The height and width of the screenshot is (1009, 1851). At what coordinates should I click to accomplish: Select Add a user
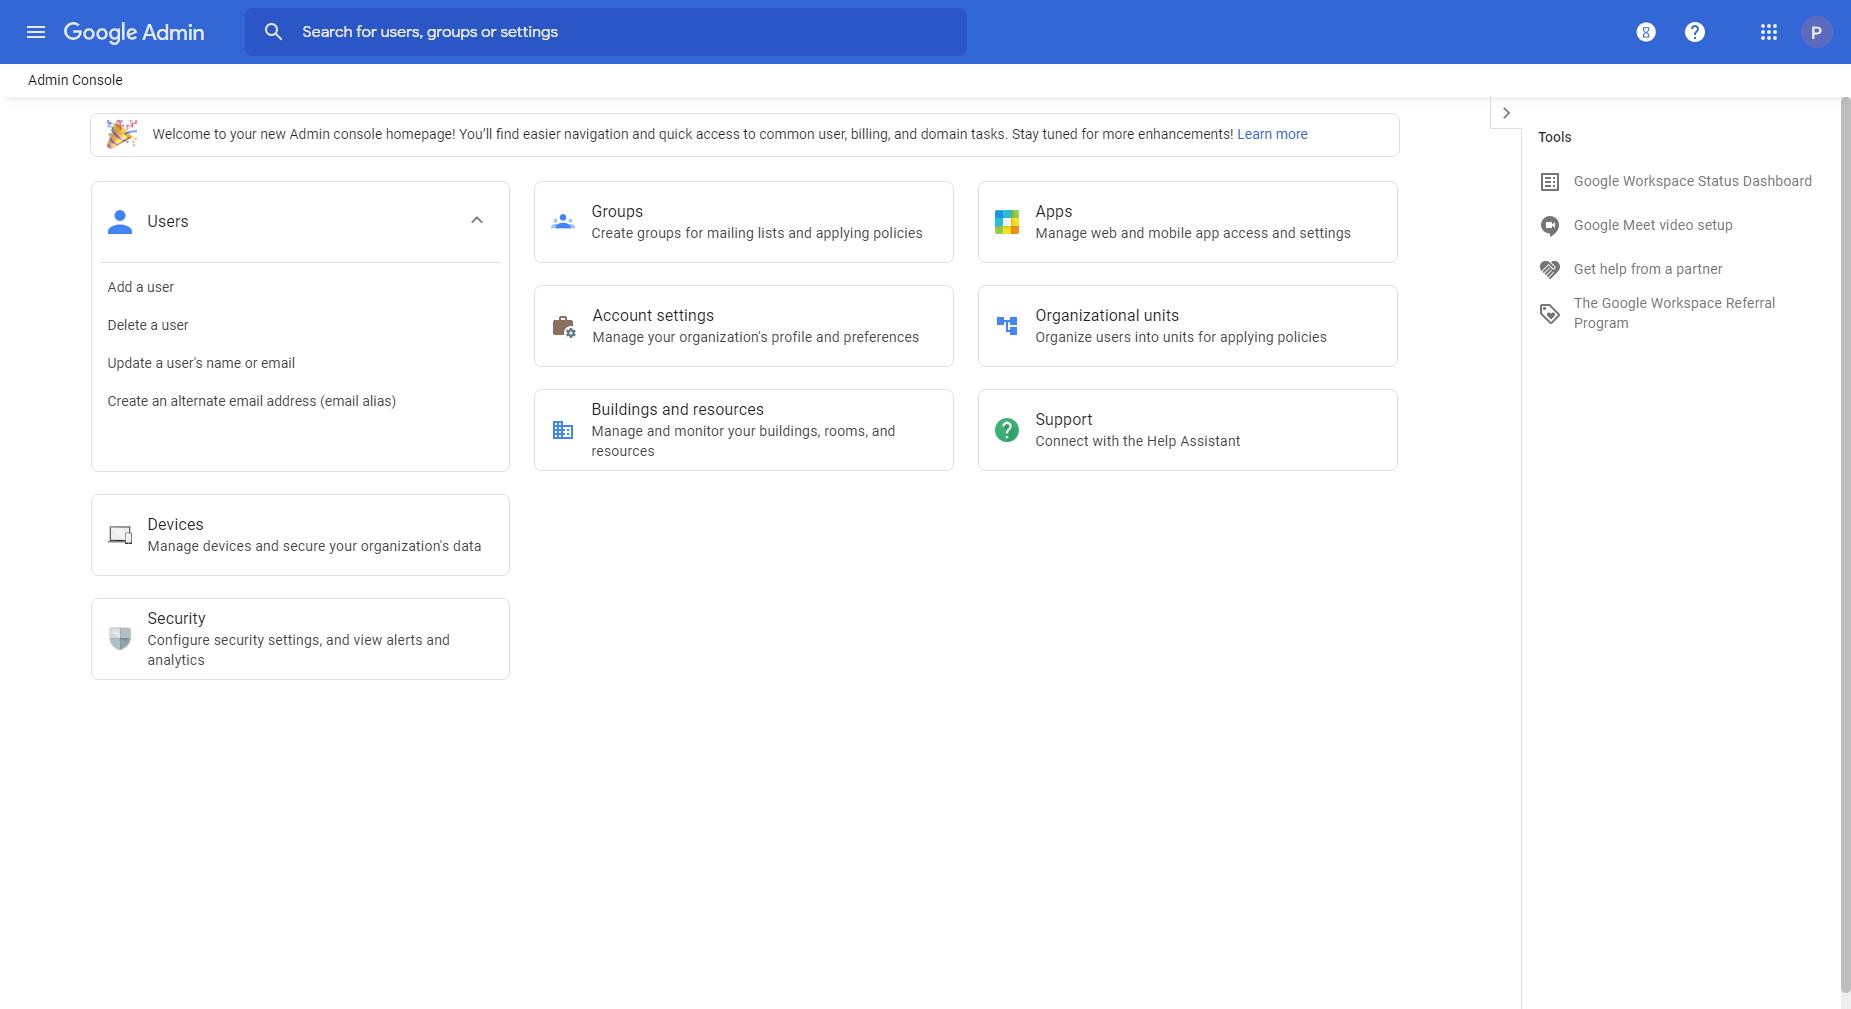coord(141,287)
